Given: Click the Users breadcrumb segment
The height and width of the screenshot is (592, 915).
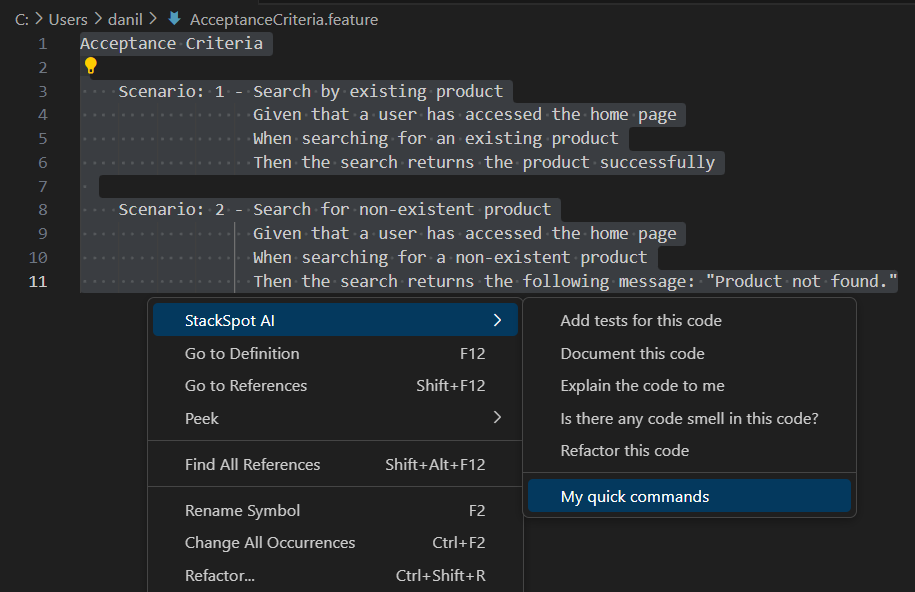Looking at the screenshot, I should (68, 19).
